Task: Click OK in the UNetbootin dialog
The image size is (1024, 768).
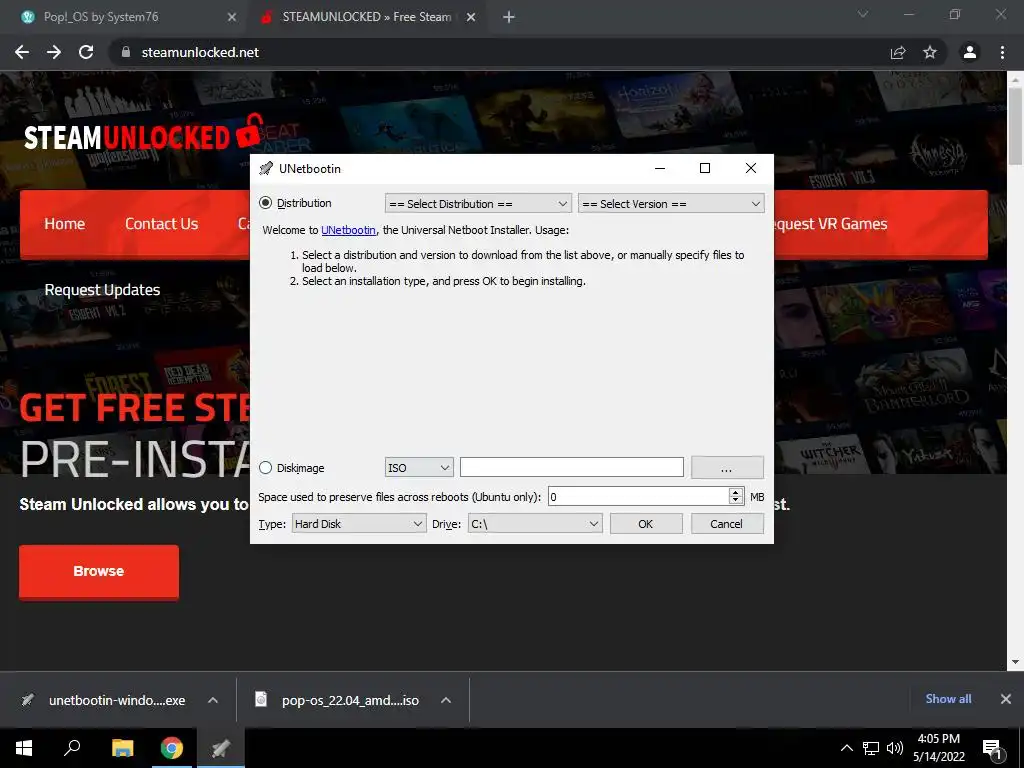Action: (x=646, y=524)
